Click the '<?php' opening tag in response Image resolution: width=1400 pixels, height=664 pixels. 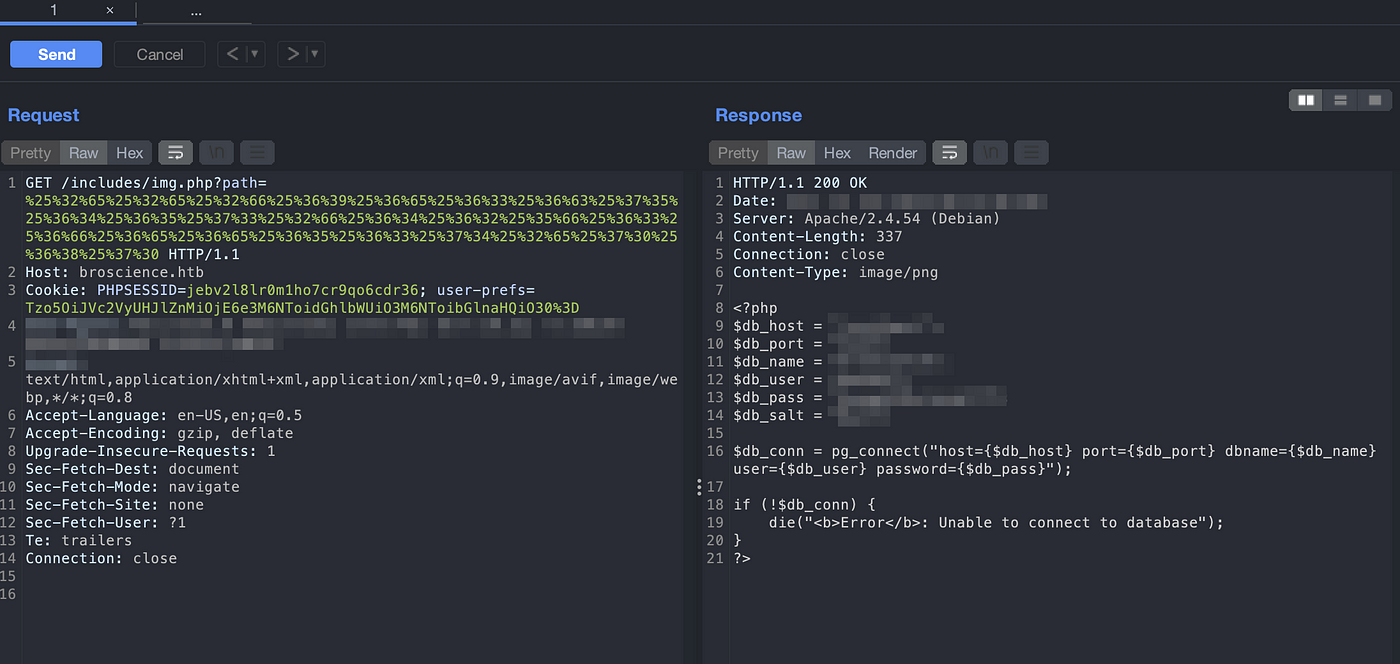[755, 308]
